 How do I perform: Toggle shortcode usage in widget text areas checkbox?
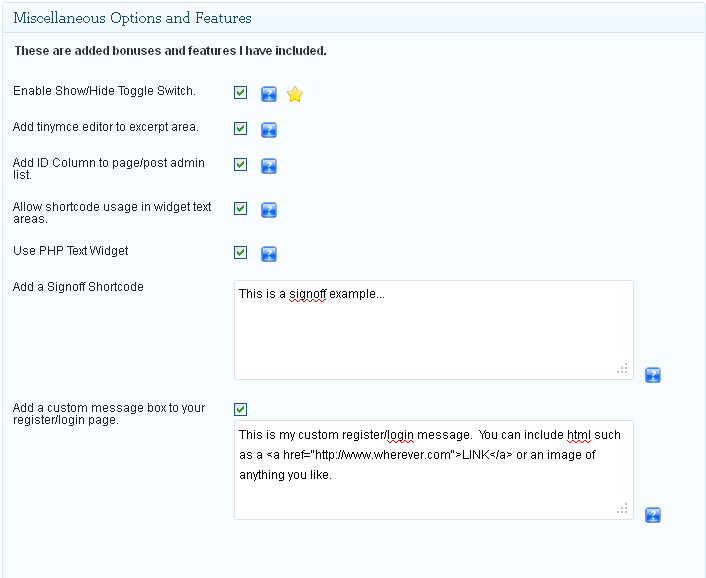[241, 209]
